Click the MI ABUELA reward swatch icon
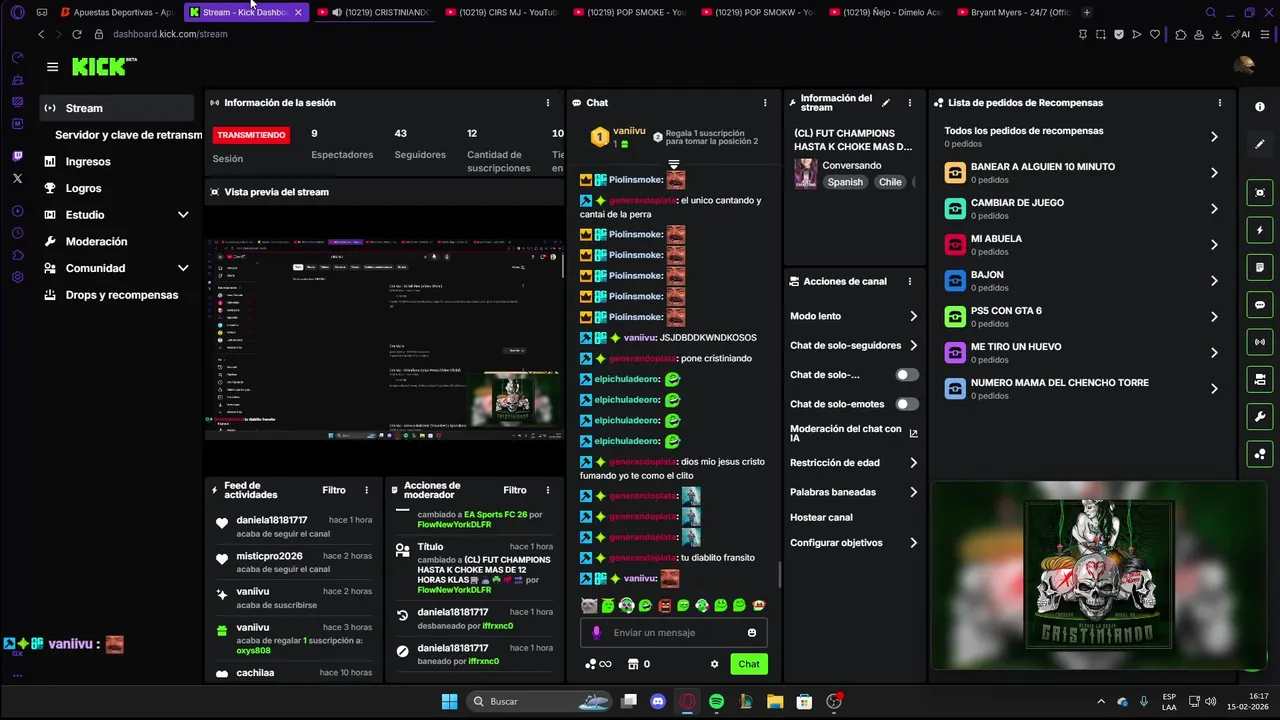 pos(955,245)
